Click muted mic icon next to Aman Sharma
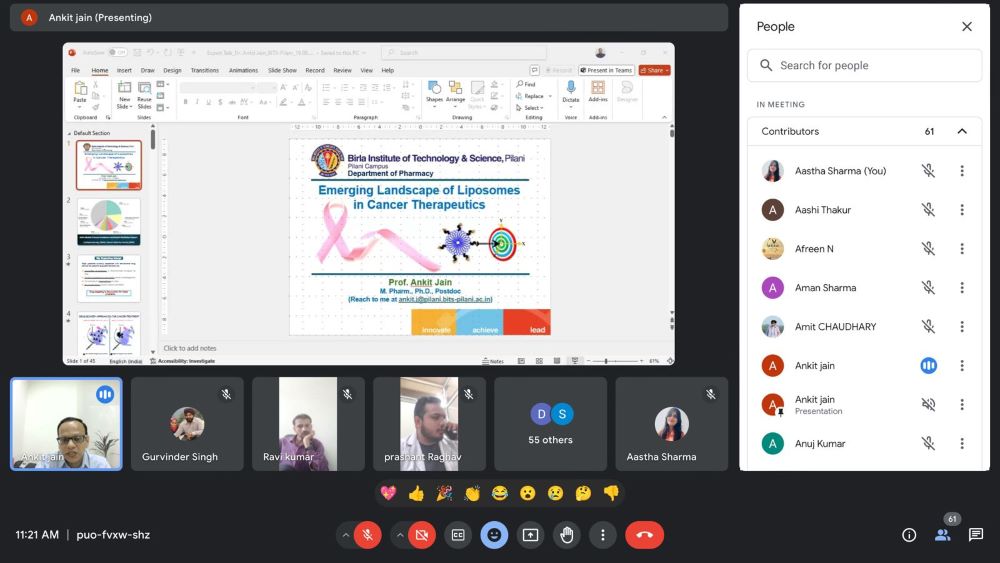The width and height of the screenshot is (1000, 563). [x=929, y=288]
